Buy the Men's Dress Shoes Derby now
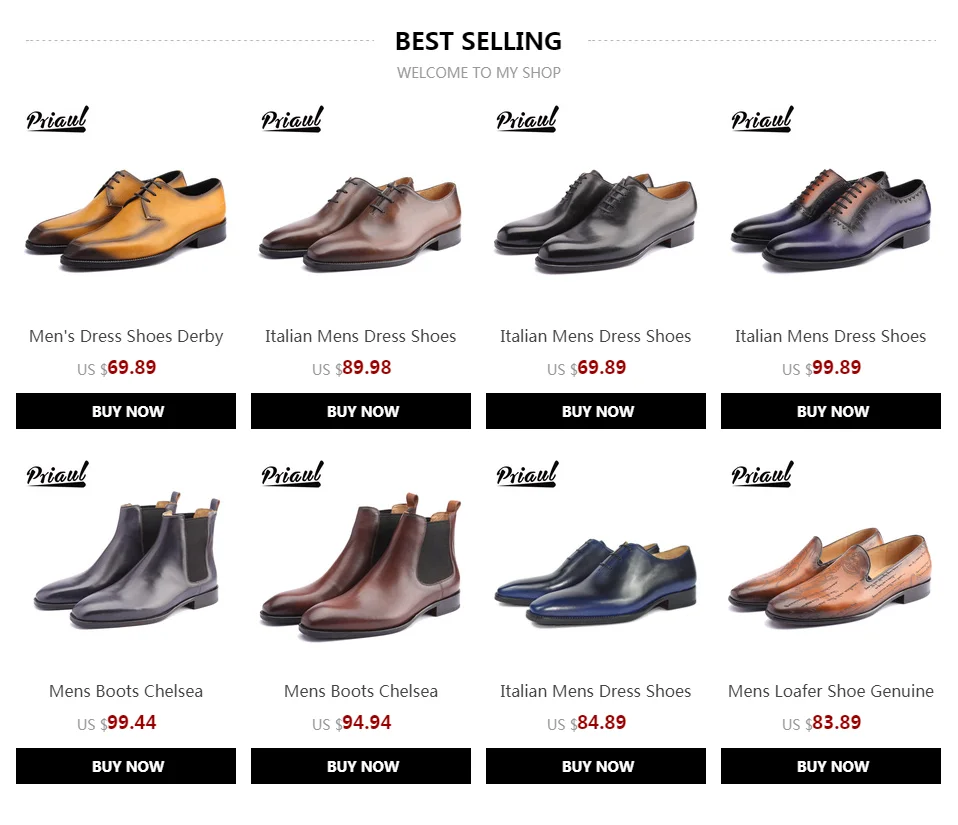Image resolution: width=958 pixels, height=825 pixels. coord(126,411)
